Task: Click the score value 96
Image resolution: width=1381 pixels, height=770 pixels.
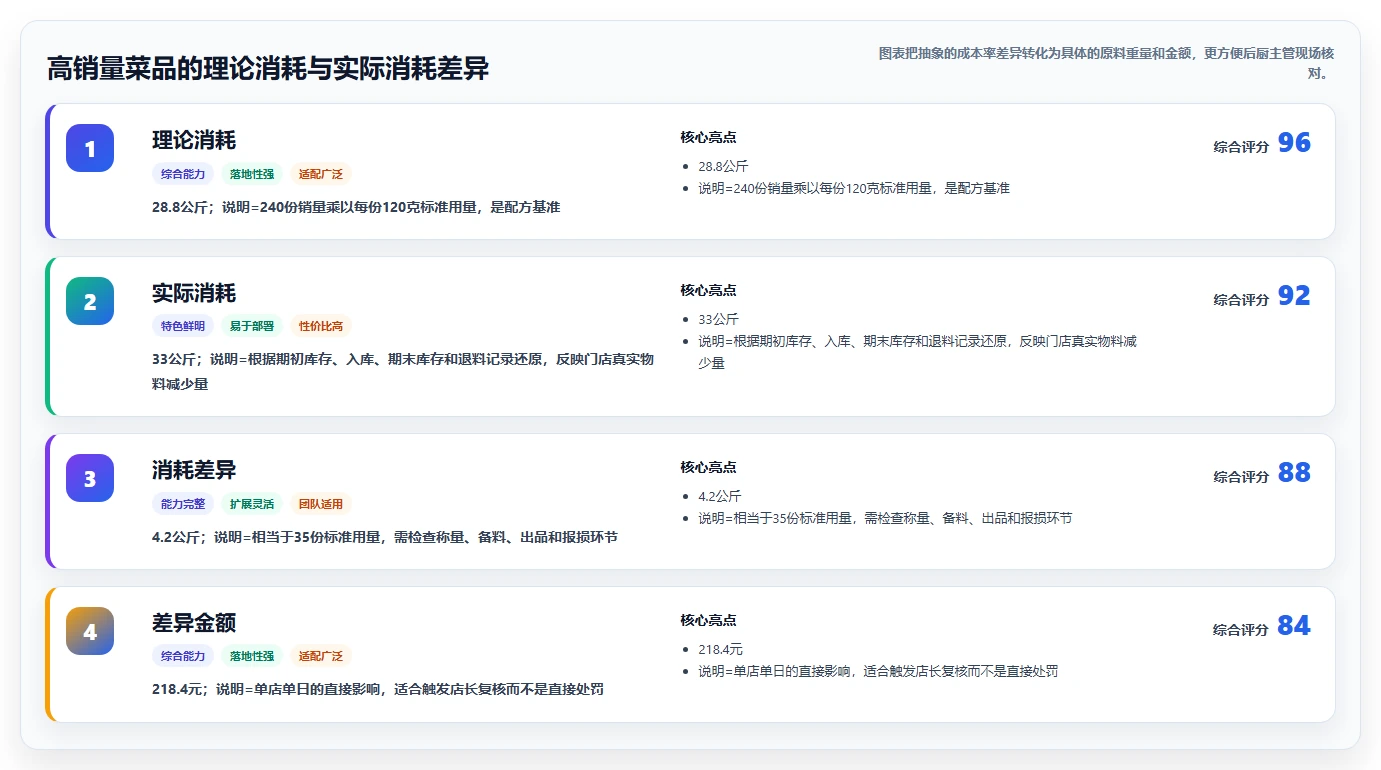Action: pos(1294,143)
